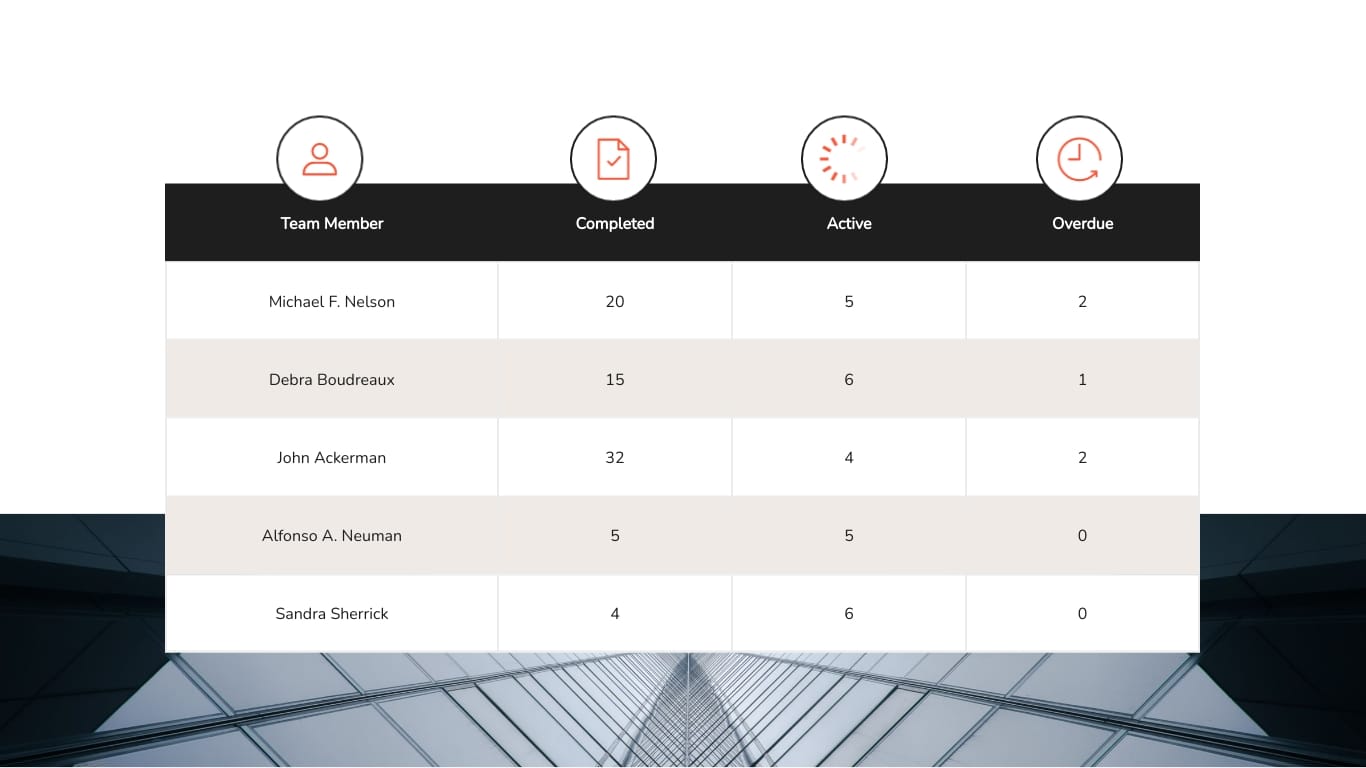Select Sandra Sherrick's active count of 6
The image size is (1366, 768).
848,613
